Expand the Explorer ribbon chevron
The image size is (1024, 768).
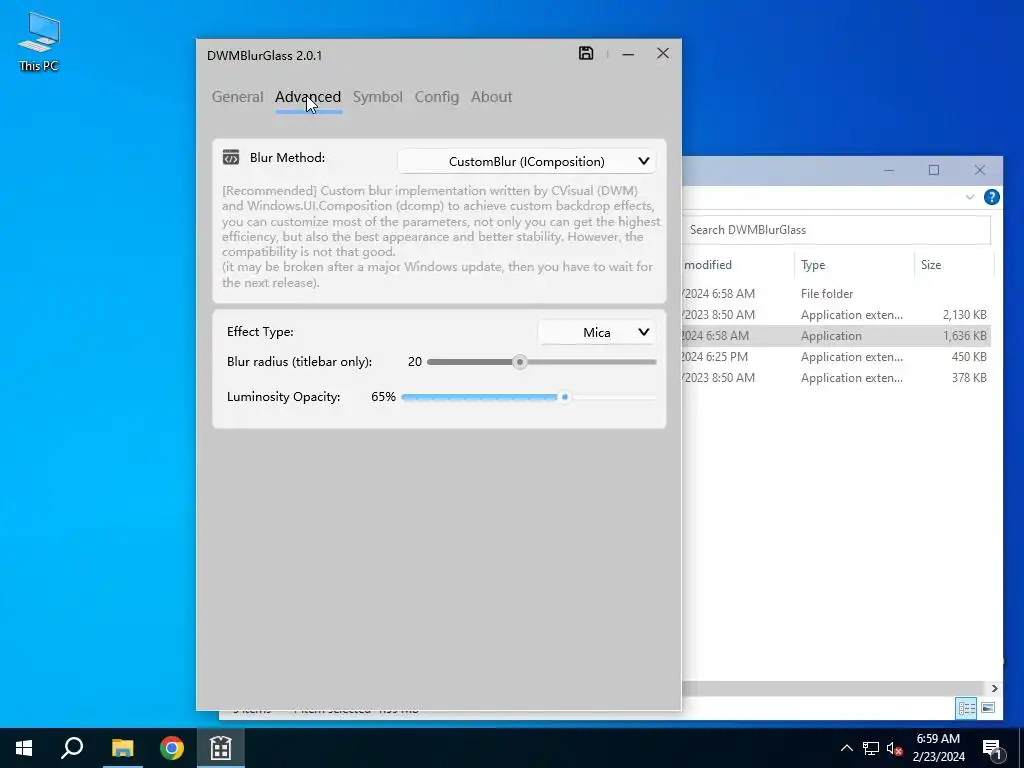point(970,197)
